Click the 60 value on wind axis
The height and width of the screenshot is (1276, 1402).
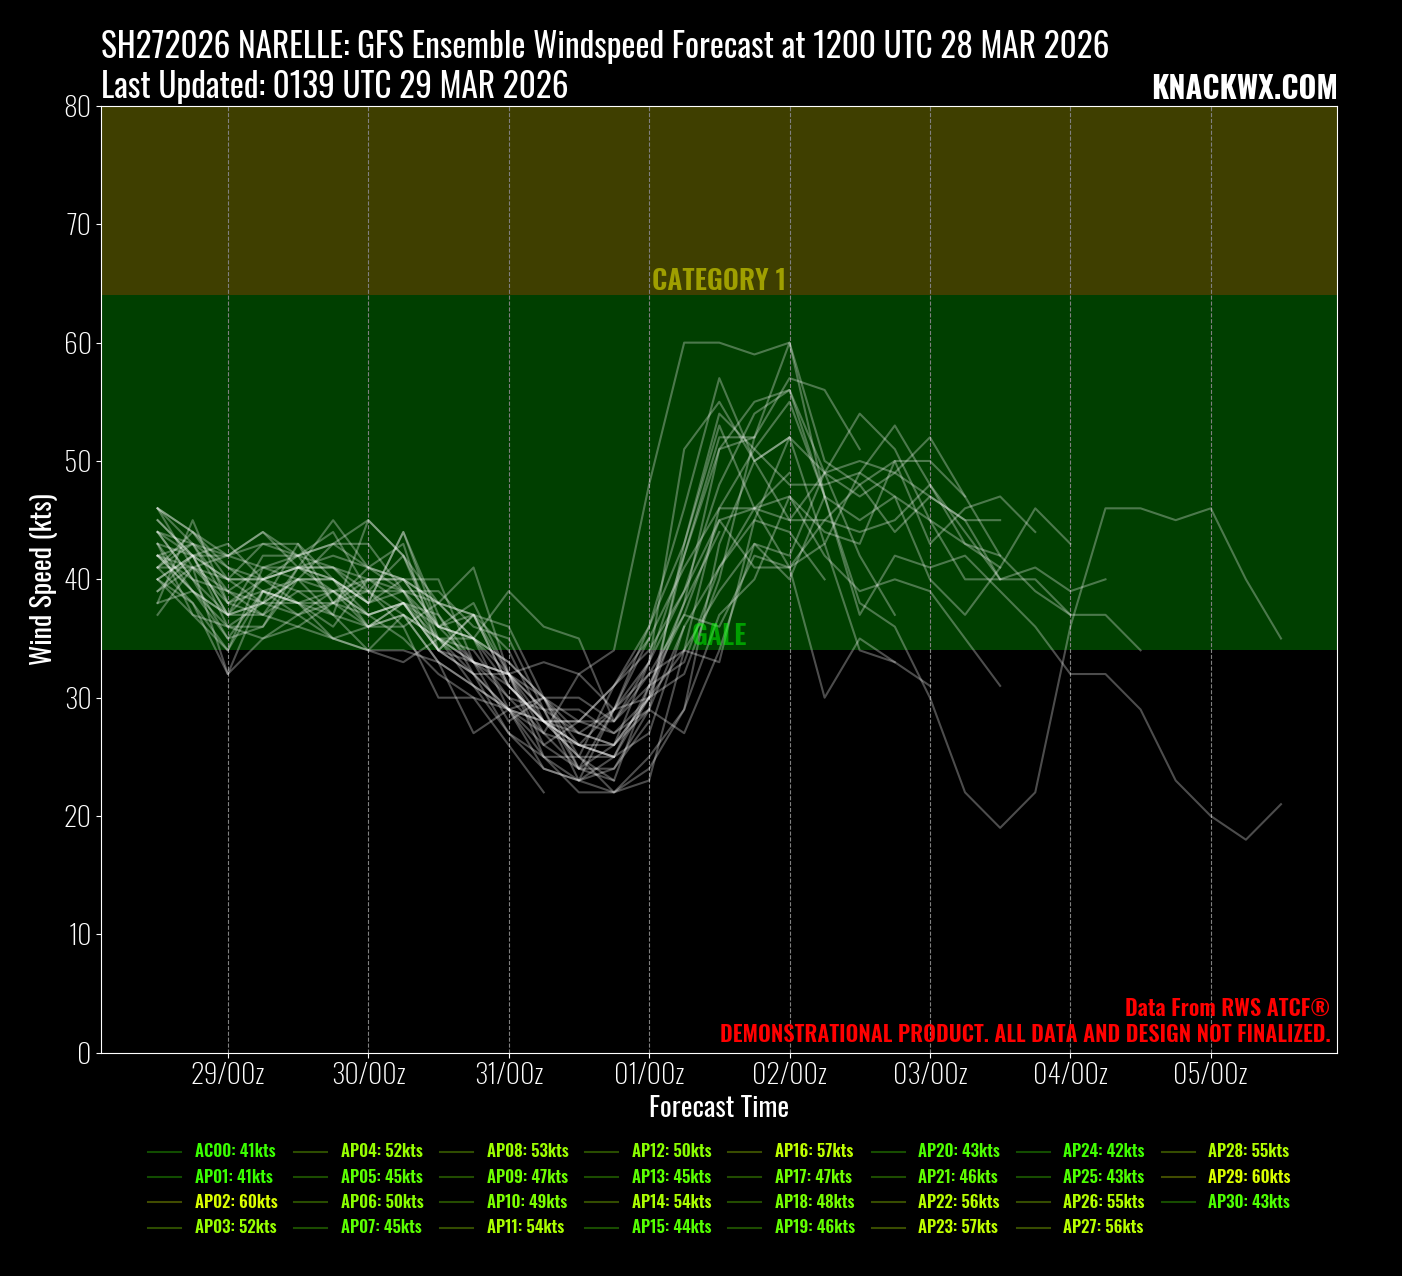tap(78, 343)
